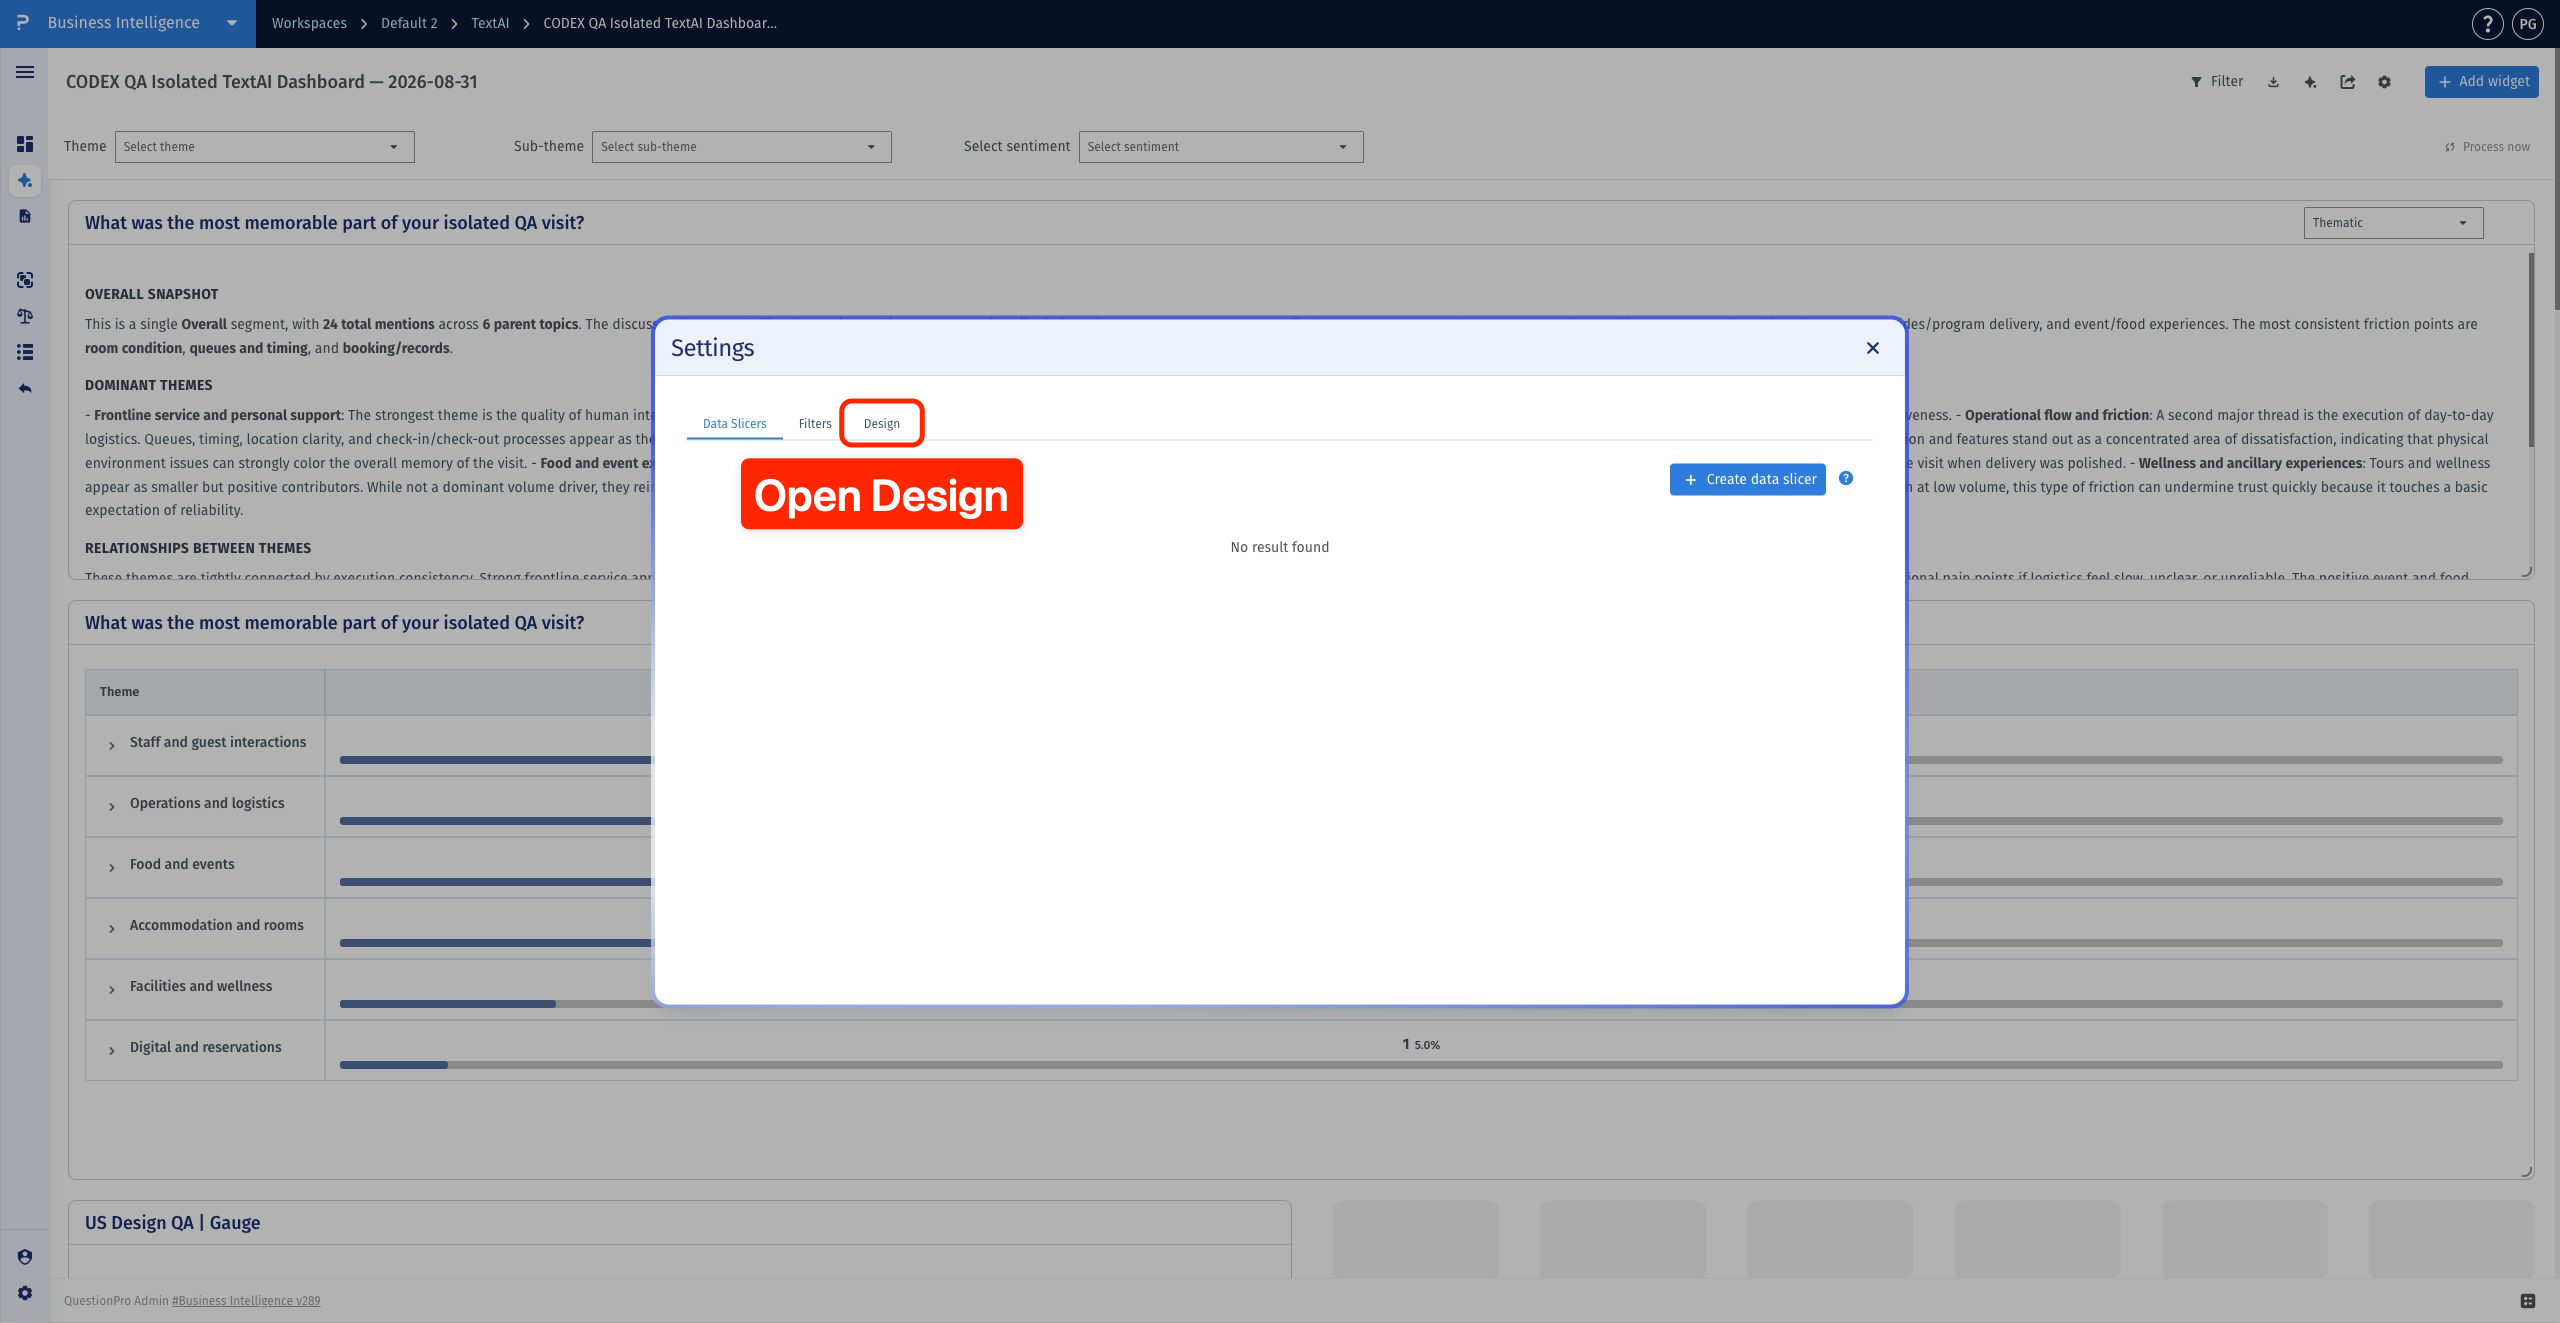This screenshot has height=1323, width=2560.
Task: Switch to the Filters tab
Action: (x=814, y=424)
